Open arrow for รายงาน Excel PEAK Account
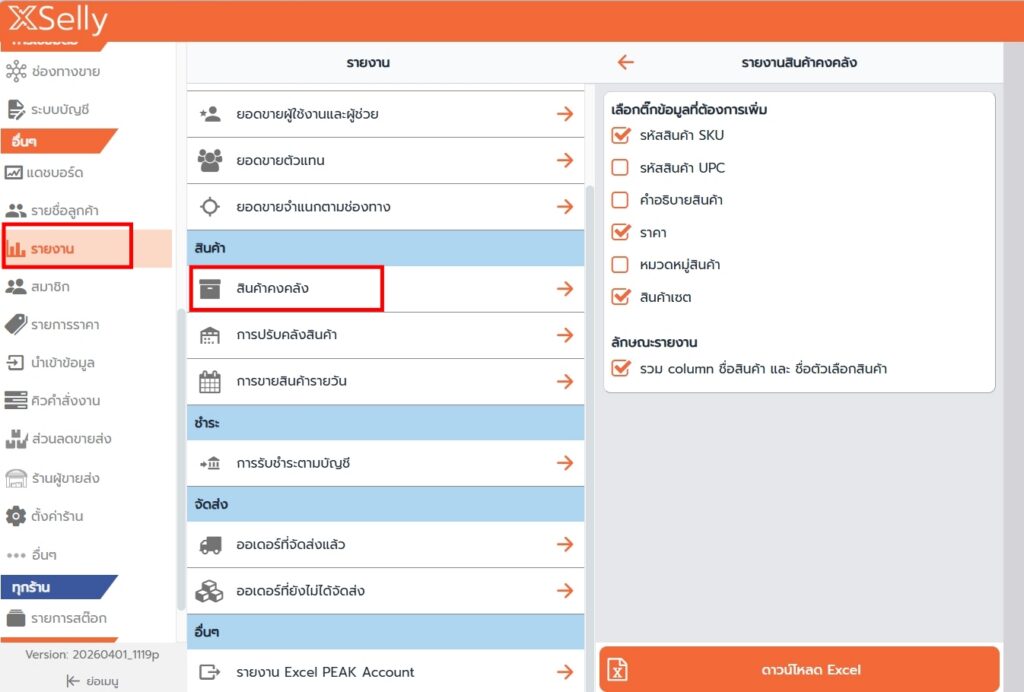Screen dimensions: 1024x692 [565, 672]
